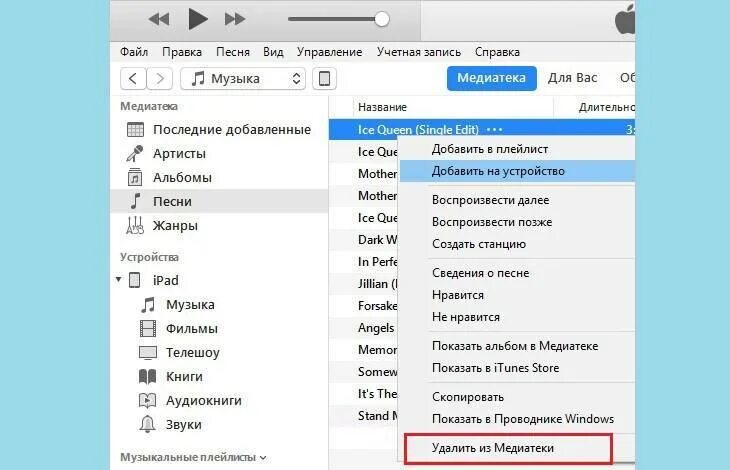Image resolution: width=730 pixels, height=470 pixels.
Task: Click the Звуки bell icon
Action: point(148,424)
